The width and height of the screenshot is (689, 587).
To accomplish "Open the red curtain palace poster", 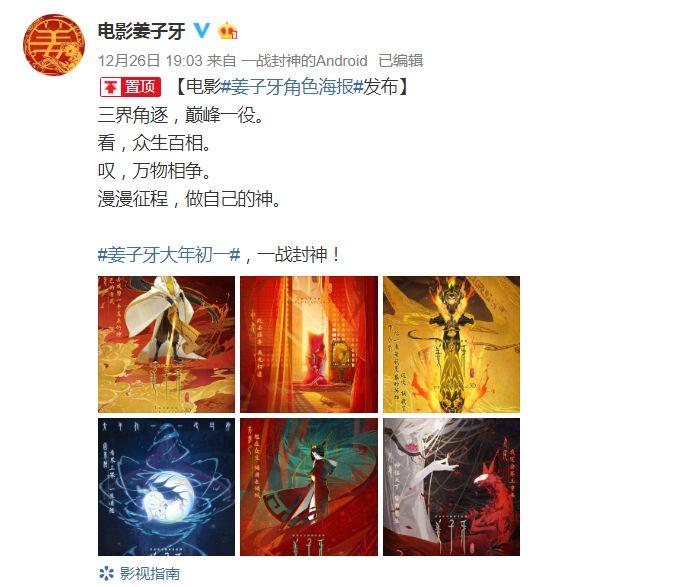I will (309, 344).
